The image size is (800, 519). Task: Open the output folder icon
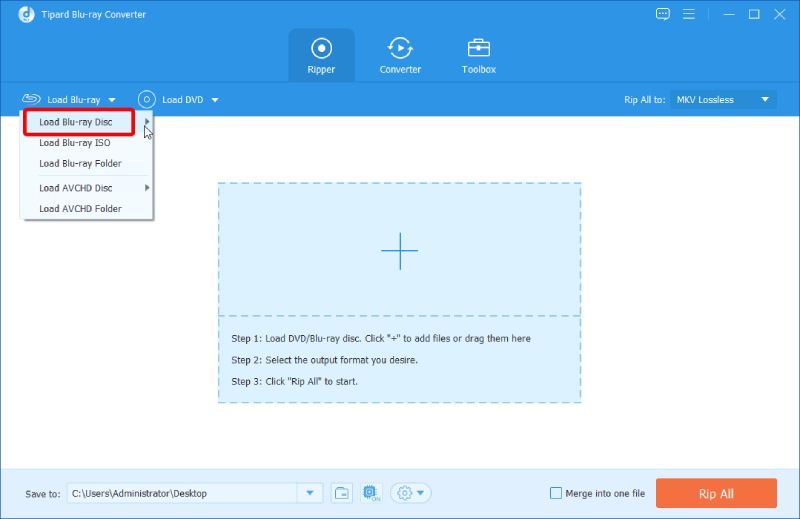[x=341, y=493]
